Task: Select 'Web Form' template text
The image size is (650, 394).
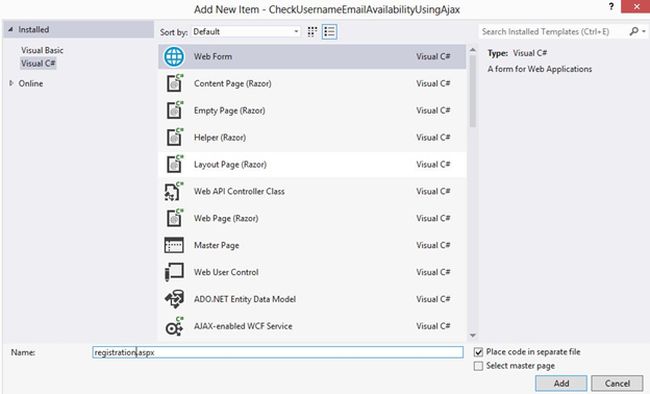Action: coord(213,56)
